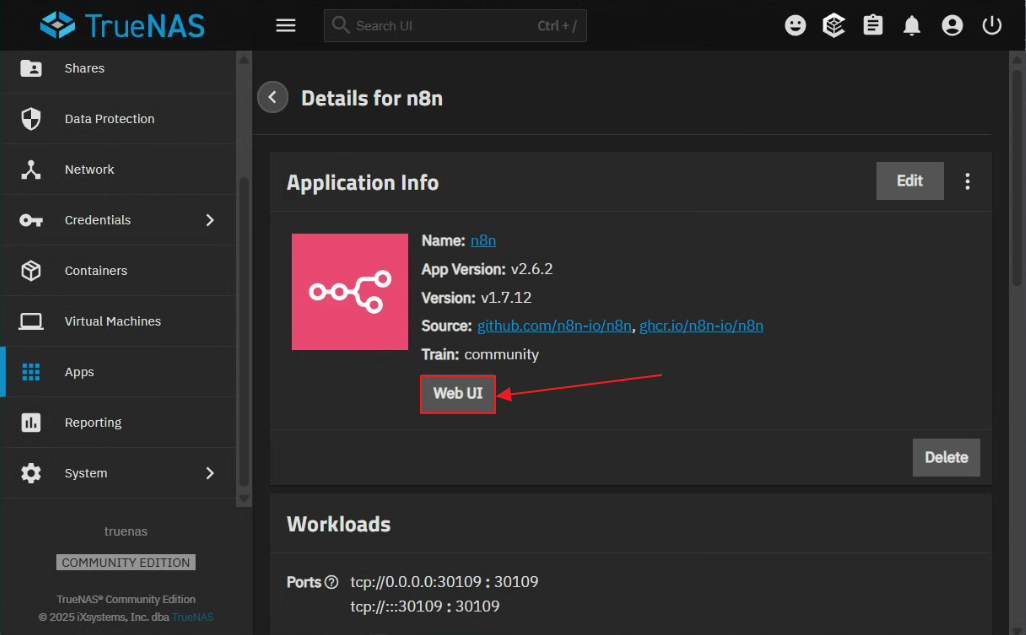
Task: Click the tcp://0.0.0.0:30109 port entry
Action: point(444,582)
